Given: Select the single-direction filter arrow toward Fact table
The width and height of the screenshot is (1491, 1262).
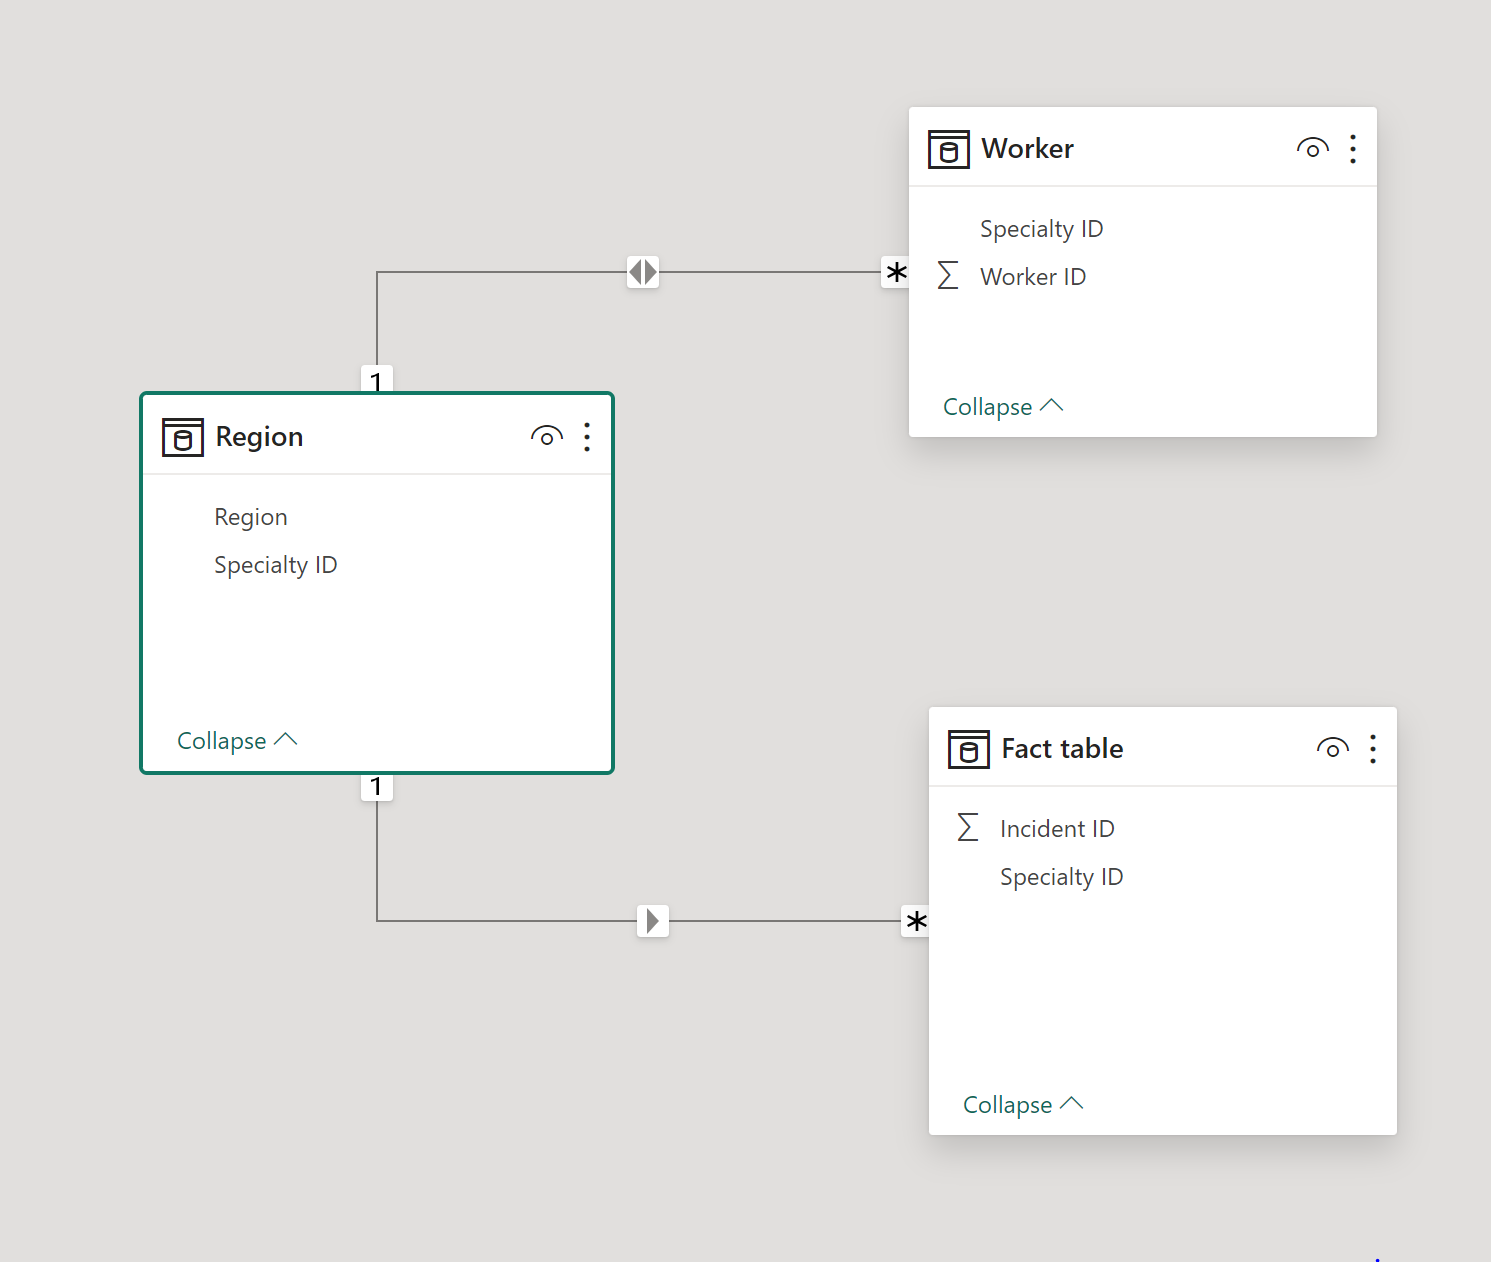Looking at the screenshot, I should (653, 920).
